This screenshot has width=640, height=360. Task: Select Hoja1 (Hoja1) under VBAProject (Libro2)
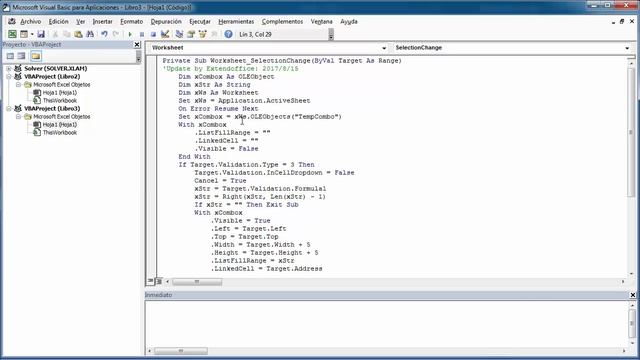click(x=60, y=93)
